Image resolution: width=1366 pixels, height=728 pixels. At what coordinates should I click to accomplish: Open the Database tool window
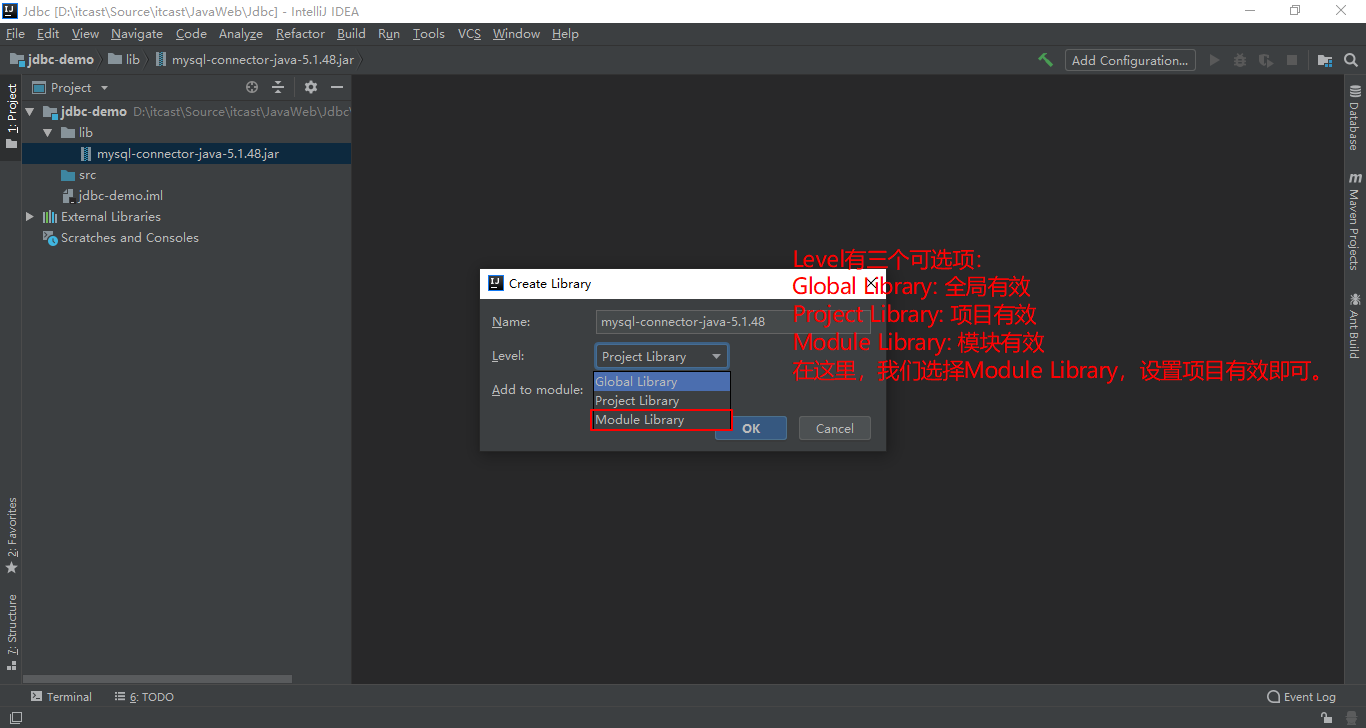click(x=1354, y=118)
